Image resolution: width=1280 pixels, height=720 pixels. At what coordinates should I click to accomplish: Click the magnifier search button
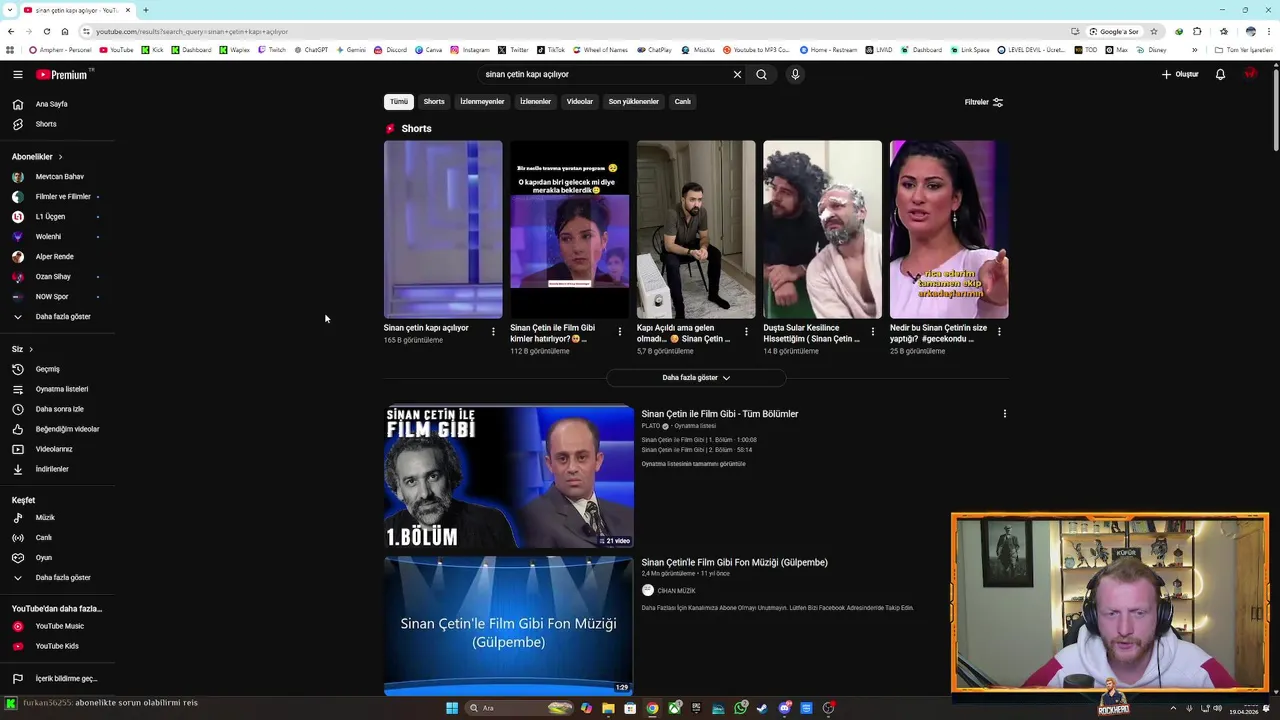click(x=761, y=74)
